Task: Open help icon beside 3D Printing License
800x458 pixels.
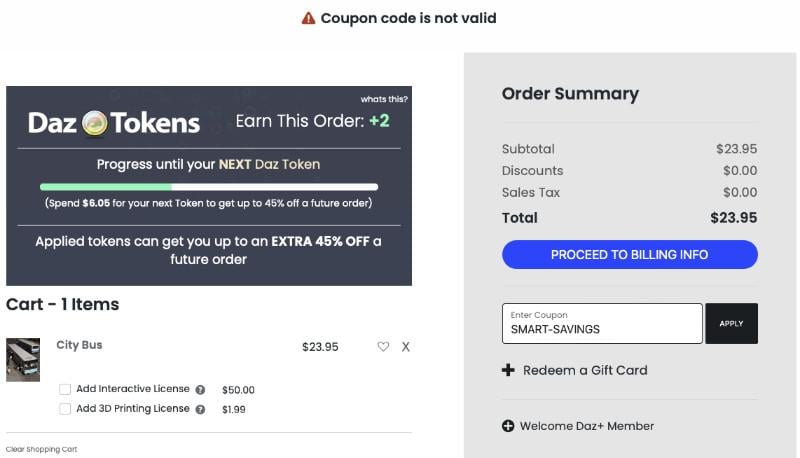Action: 200,409
